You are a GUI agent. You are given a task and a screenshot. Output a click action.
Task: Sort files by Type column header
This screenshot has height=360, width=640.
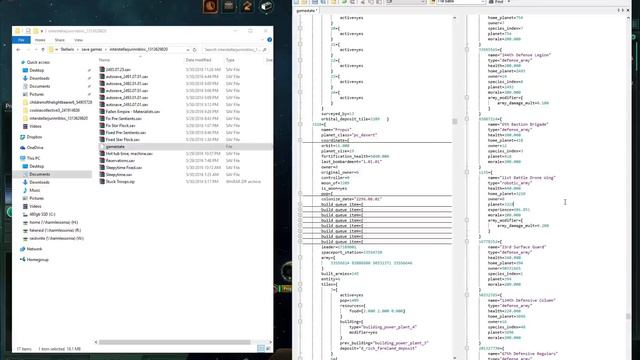(x=230, y=60)
